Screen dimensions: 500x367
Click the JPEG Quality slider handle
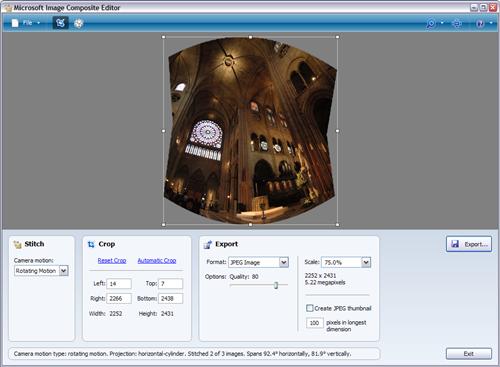point(276,285)
